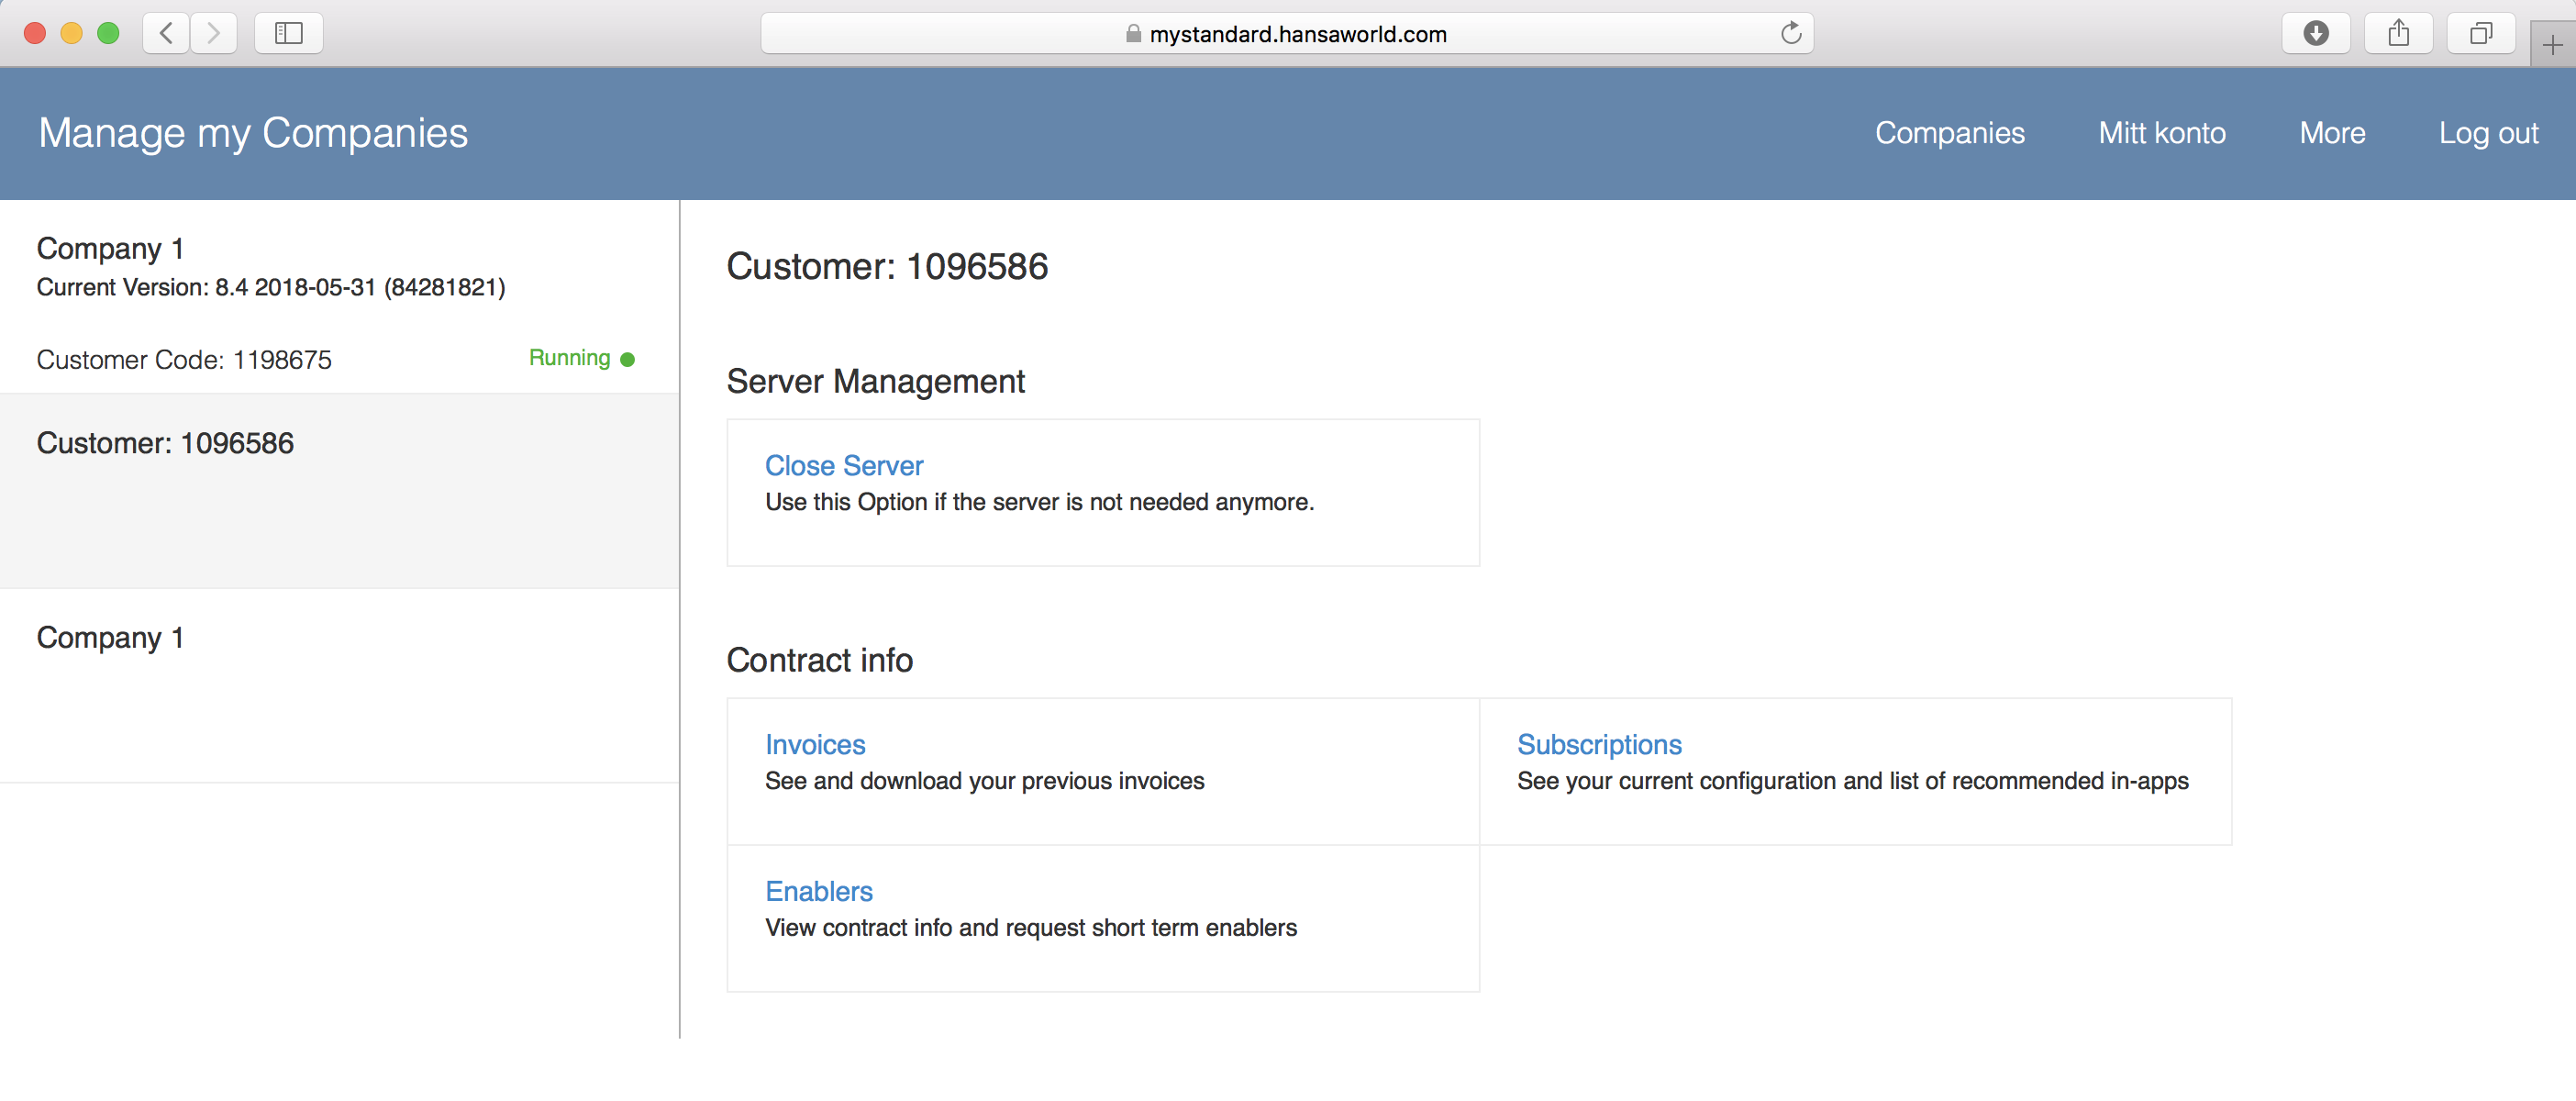This screenshot has width=2576, height=1101.
Task: Click 'See and download your previous invoices' text
Action: [x=984, y=782]
